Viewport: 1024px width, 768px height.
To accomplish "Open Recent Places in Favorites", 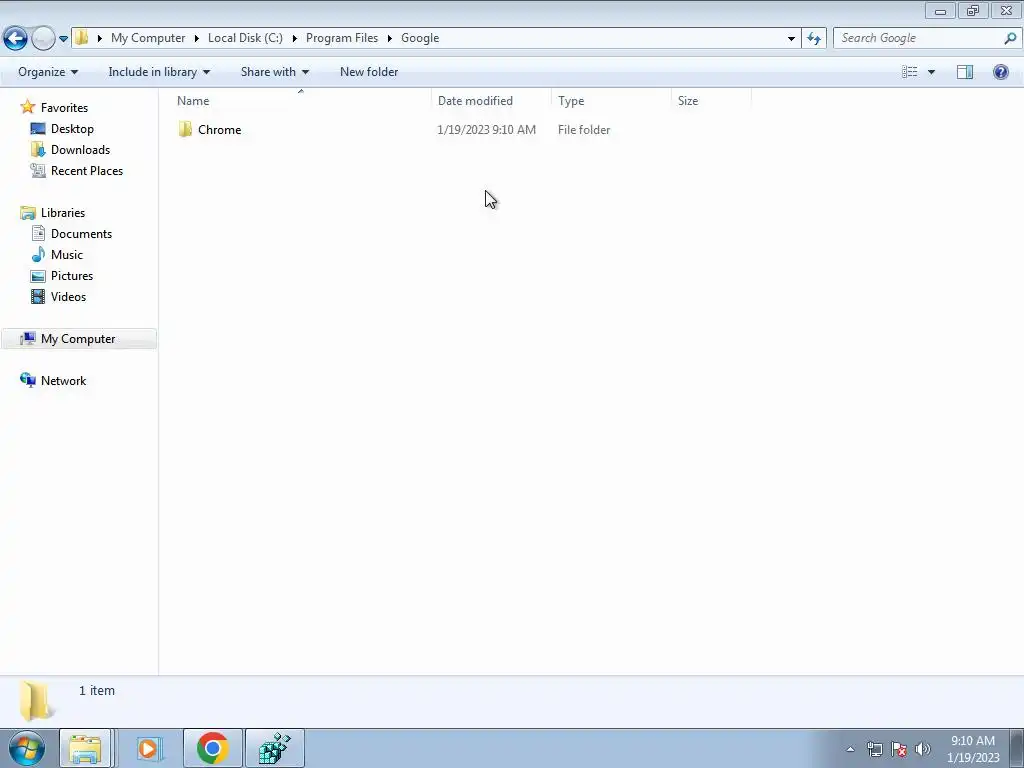I will click(87, 170).
